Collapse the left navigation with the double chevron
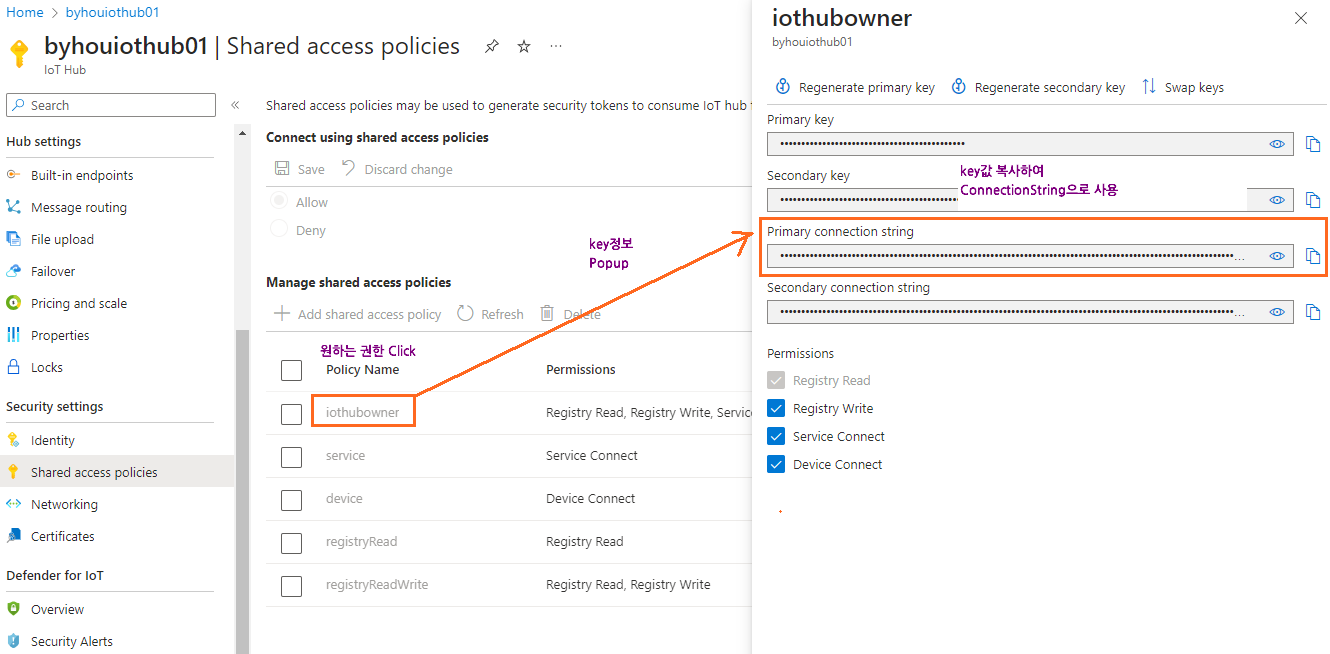Viewport: 1330px width, 654px height. [x=235, y=102]
